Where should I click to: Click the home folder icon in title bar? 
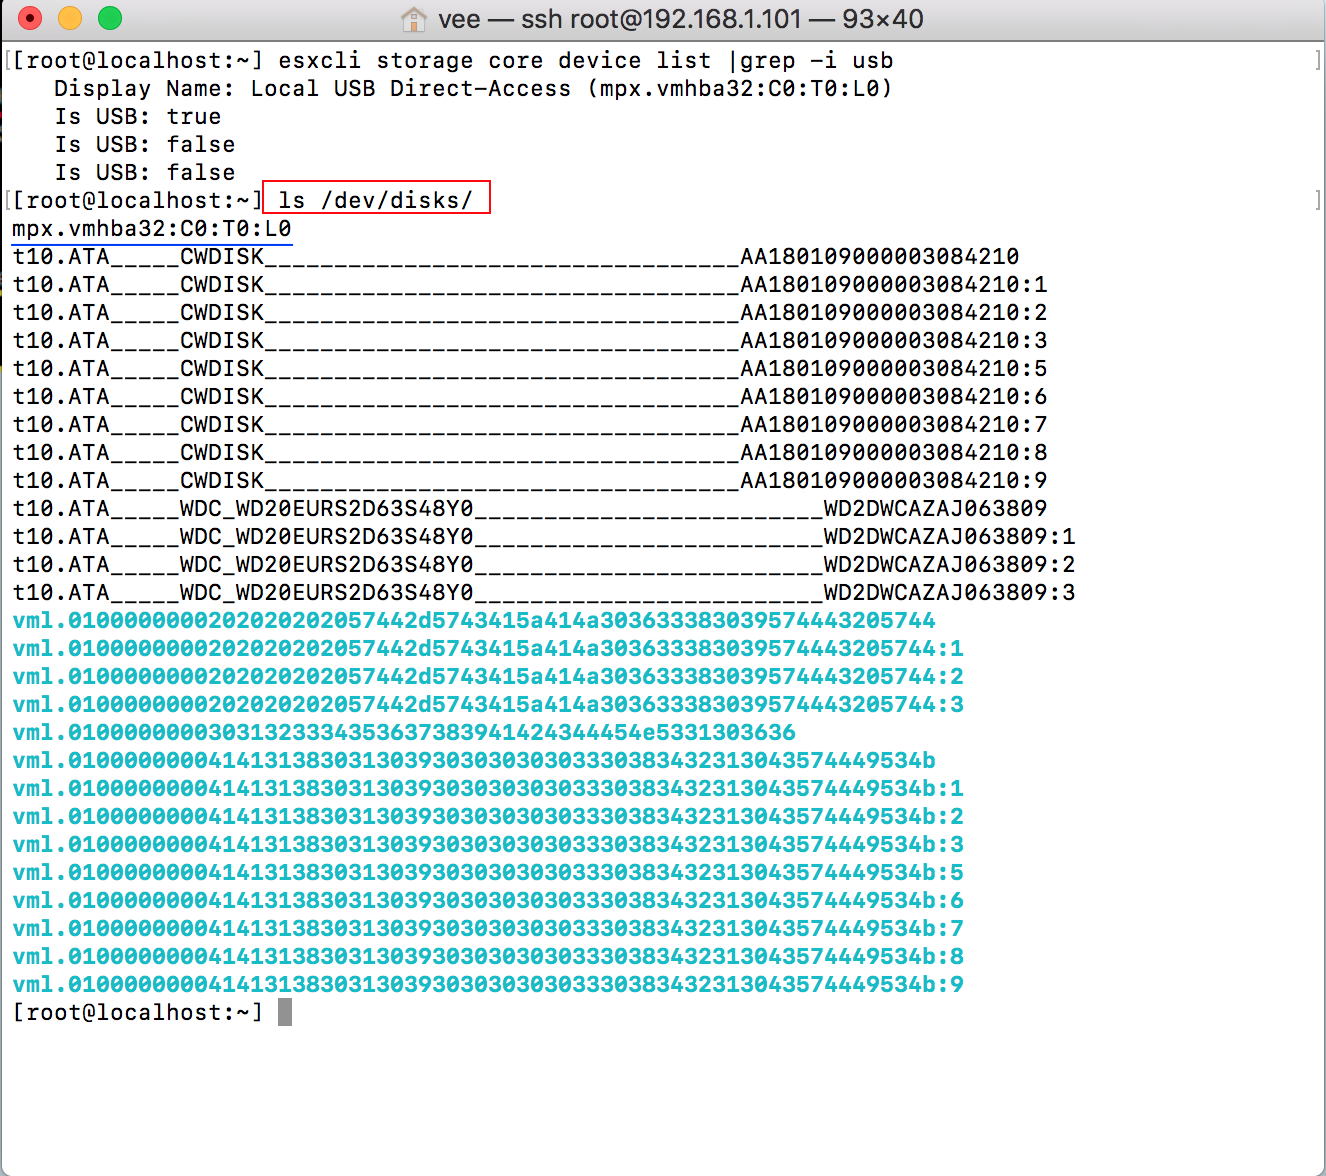pyautogui.click(x=413, y=19)
